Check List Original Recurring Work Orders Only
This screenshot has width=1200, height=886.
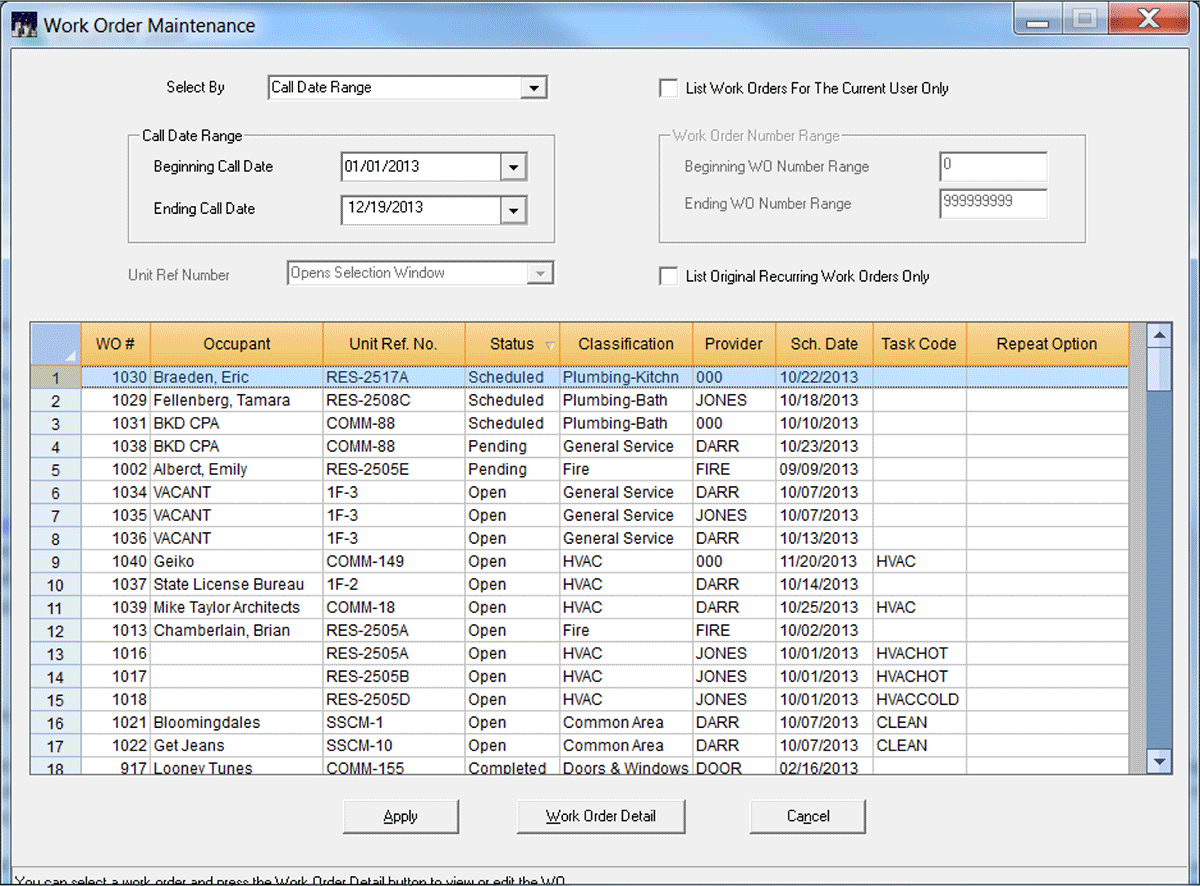pos(668,276)
